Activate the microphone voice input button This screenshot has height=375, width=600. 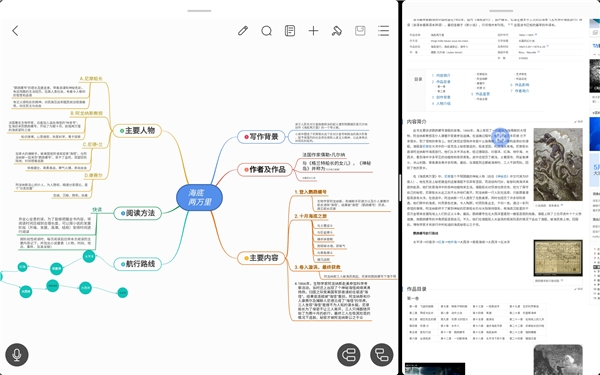17,355
